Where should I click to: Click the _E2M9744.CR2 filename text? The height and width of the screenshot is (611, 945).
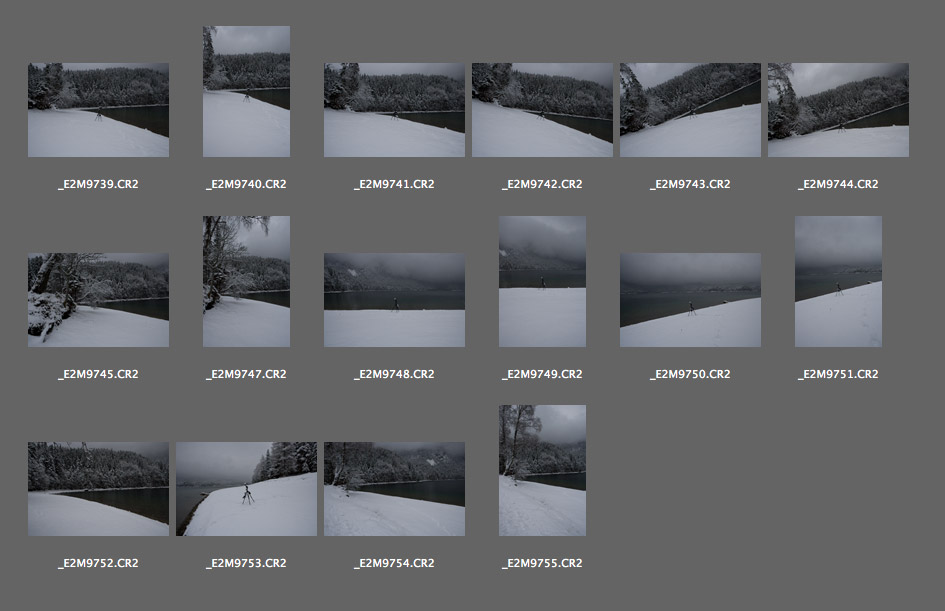pyautogui.click(x=838, y=185)
